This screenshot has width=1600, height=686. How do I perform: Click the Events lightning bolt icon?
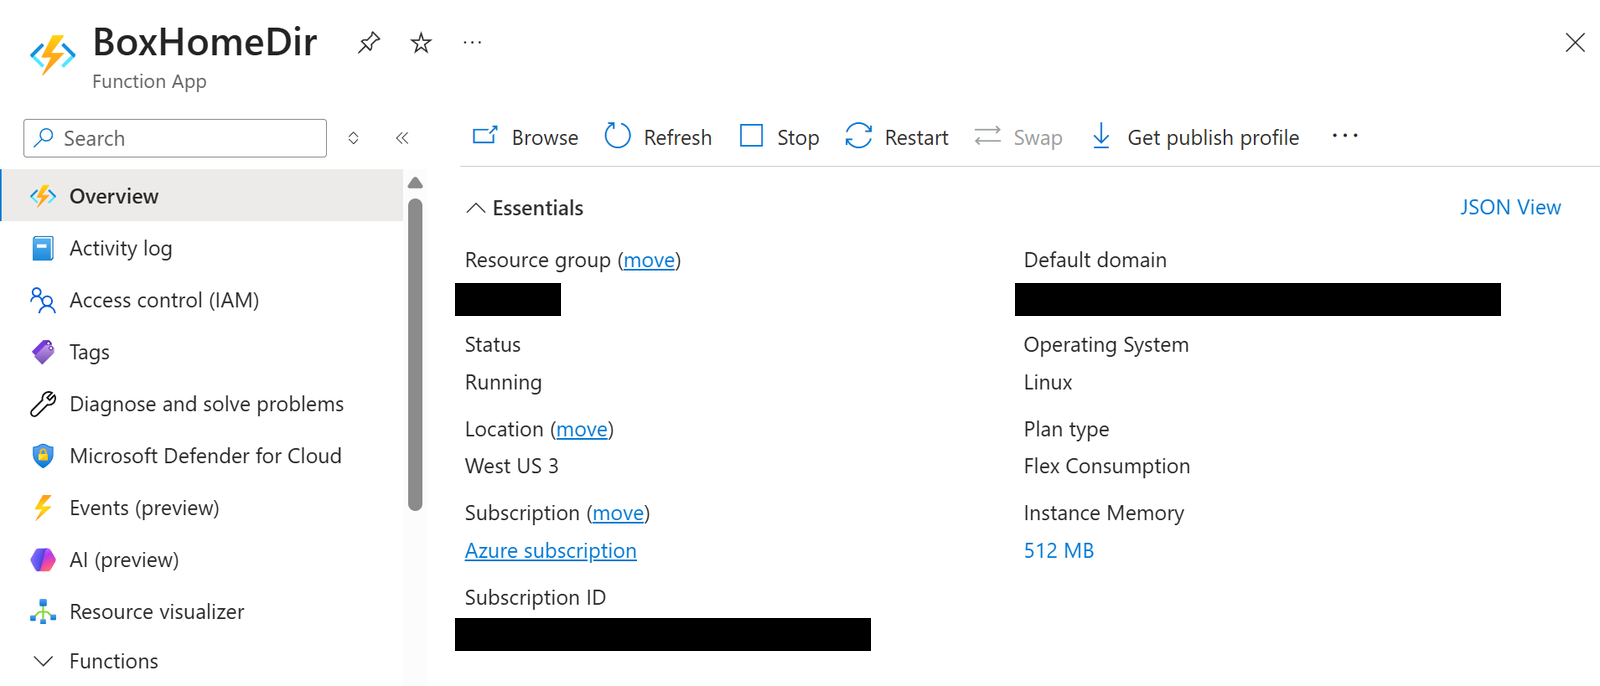click(x=43, y=508)
